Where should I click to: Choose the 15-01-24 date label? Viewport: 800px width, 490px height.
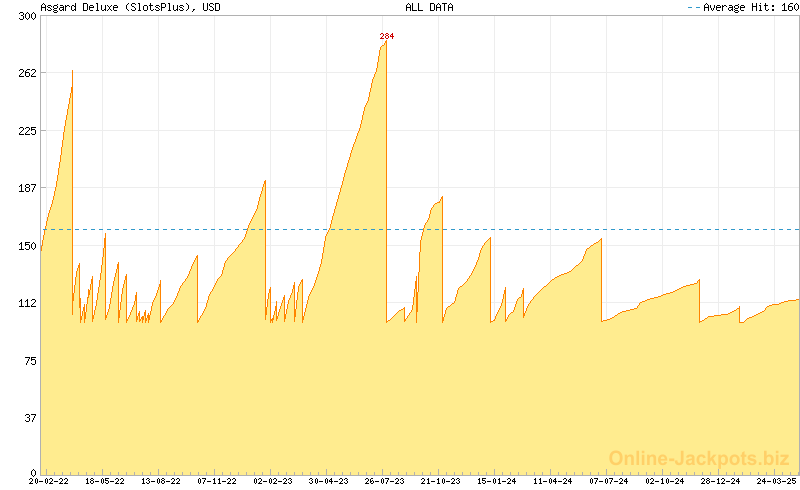tap(497, 481)
